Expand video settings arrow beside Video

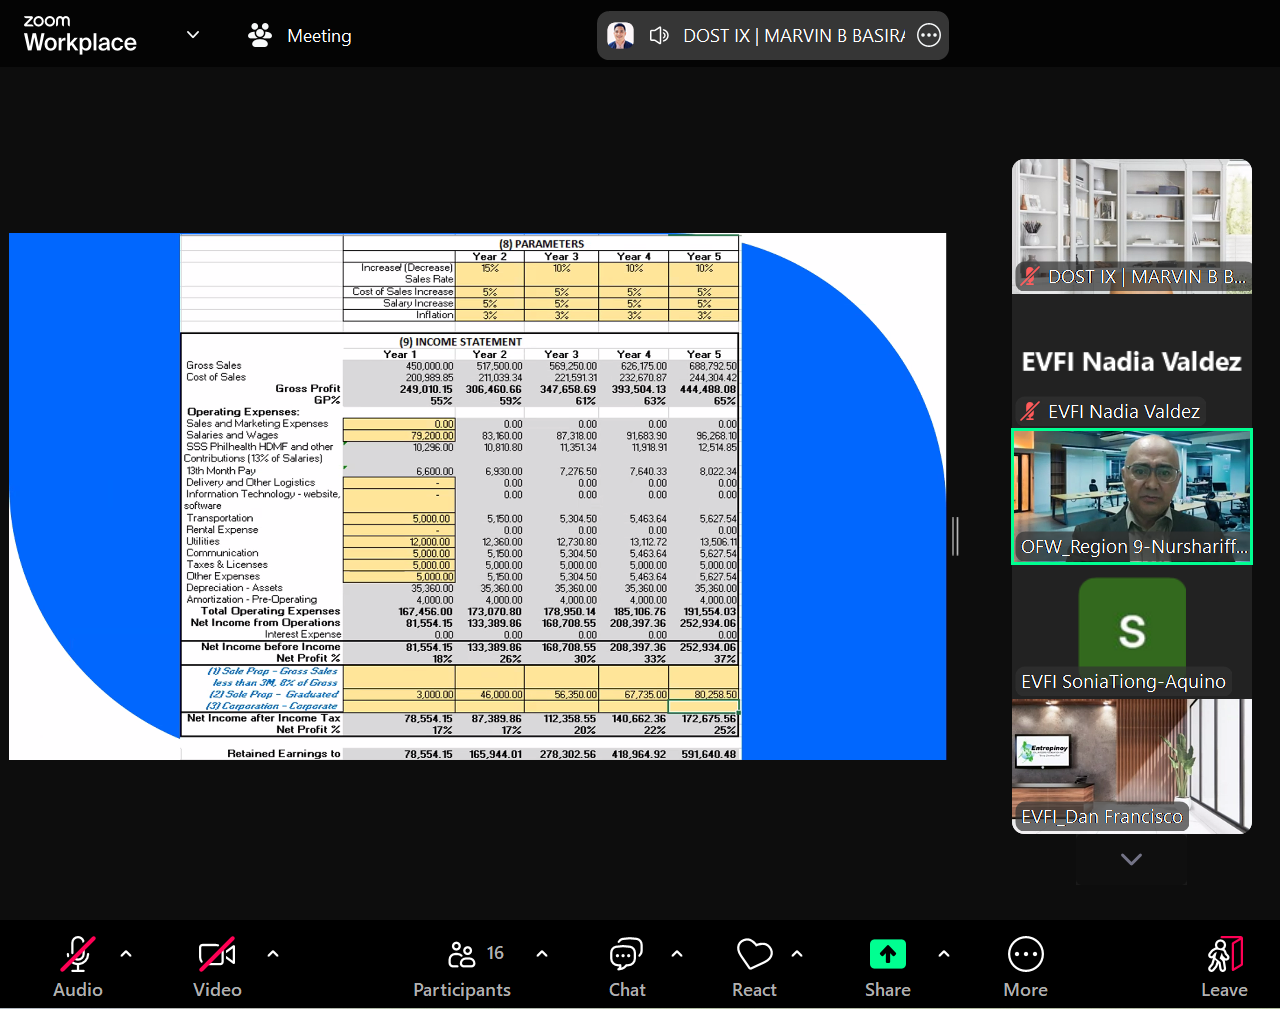pyautogui.click(x=273, y=954)
